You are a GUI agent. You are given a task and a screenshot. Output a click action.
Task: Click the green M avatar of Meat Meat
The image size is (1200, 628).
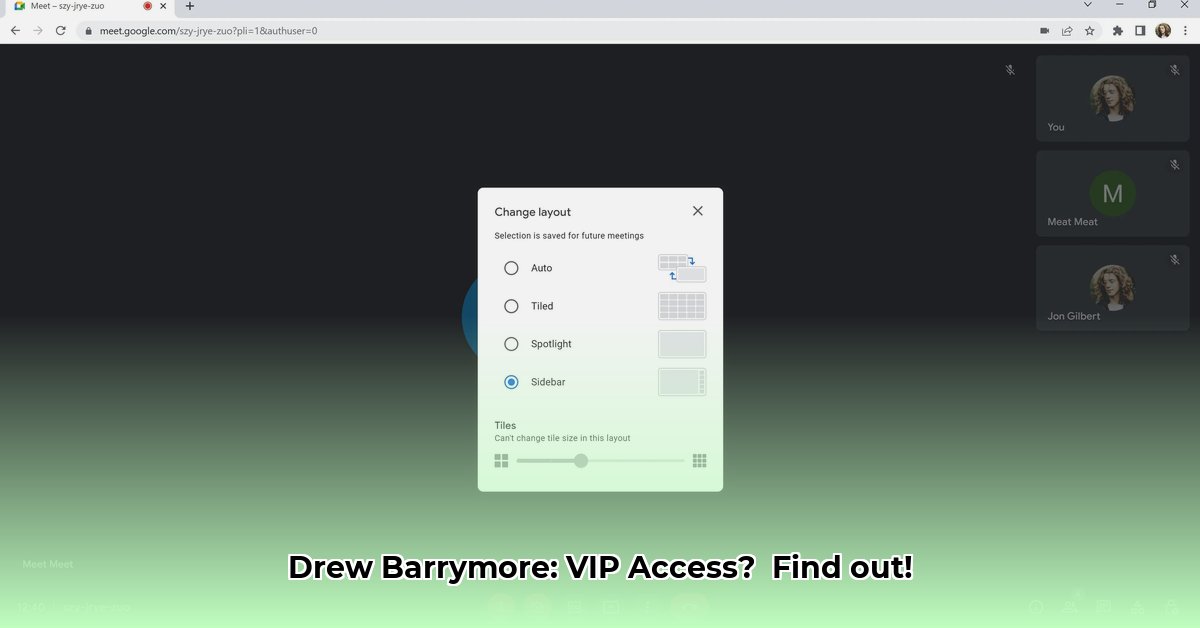pos(1112,192)
